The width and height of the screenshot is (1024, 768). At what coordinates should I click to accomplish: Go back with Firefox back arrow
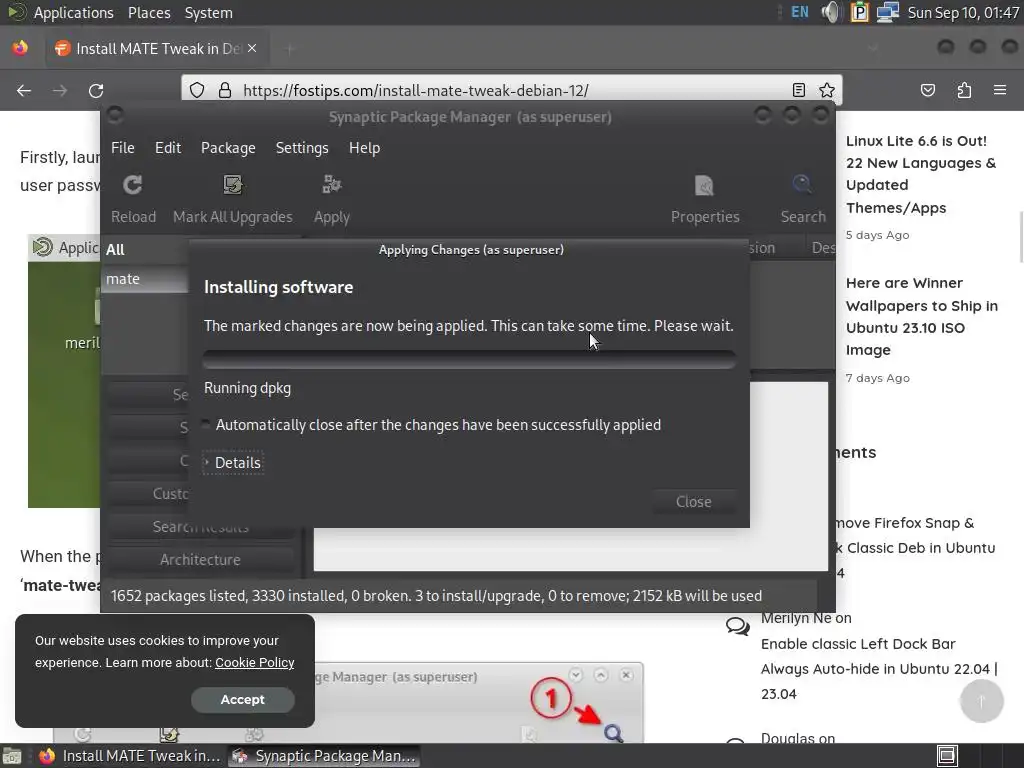coord(24,91)
